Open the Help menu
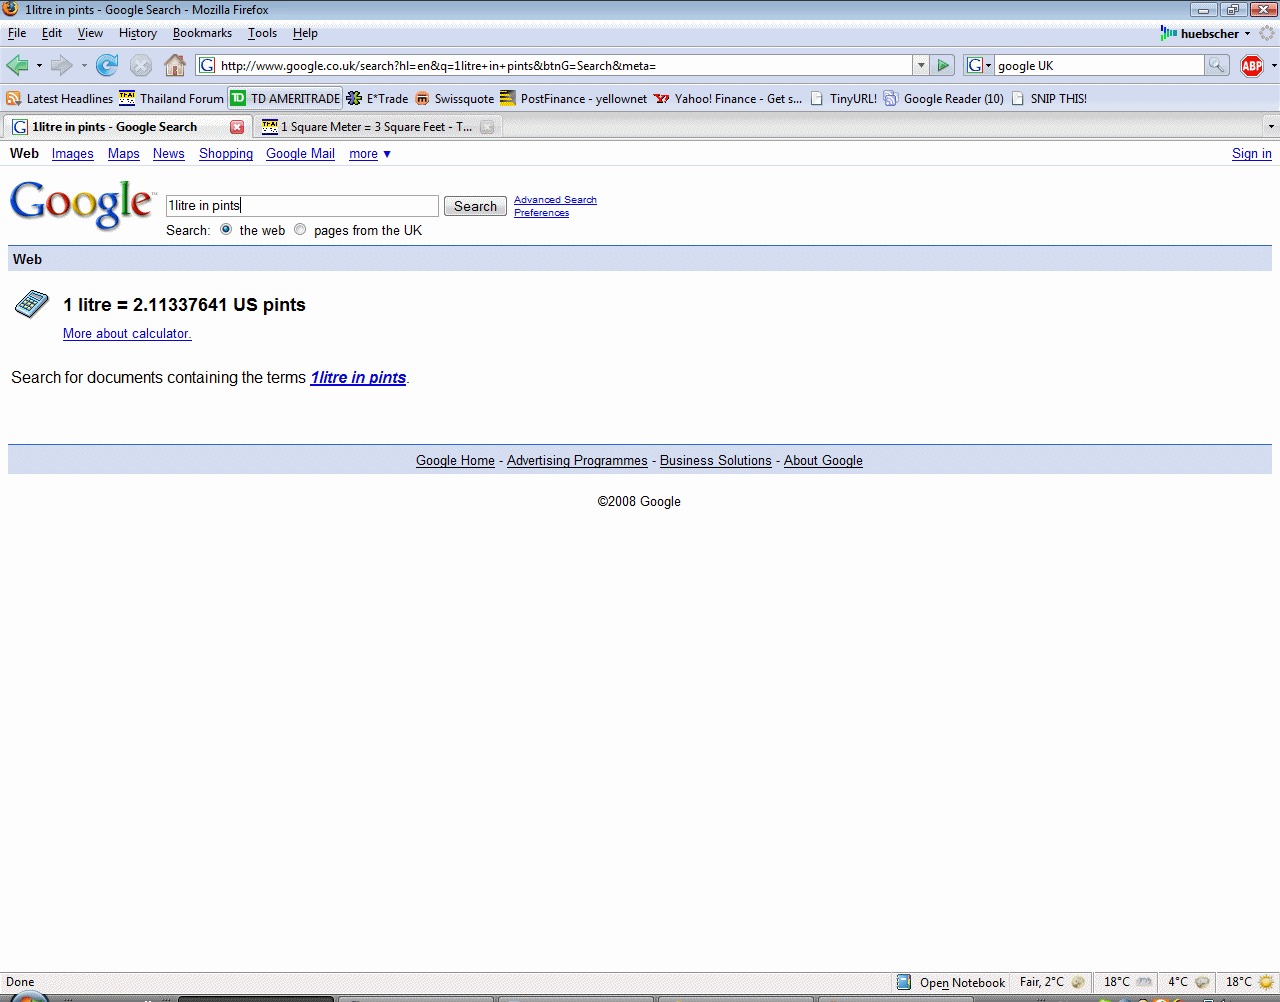Image resolution: width=1280 pixels, height=1002 pixels. pos(305,33)
